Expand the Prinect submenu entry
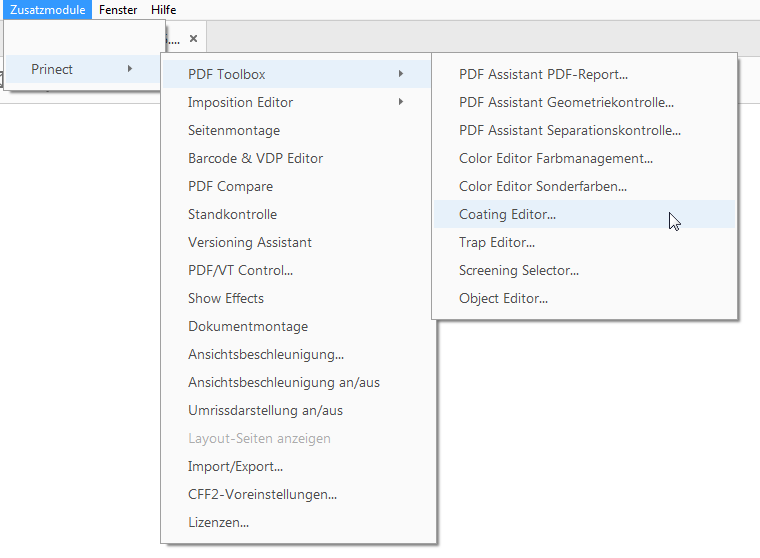This screenshot has width=760, height=558. (x=82, y=69)
